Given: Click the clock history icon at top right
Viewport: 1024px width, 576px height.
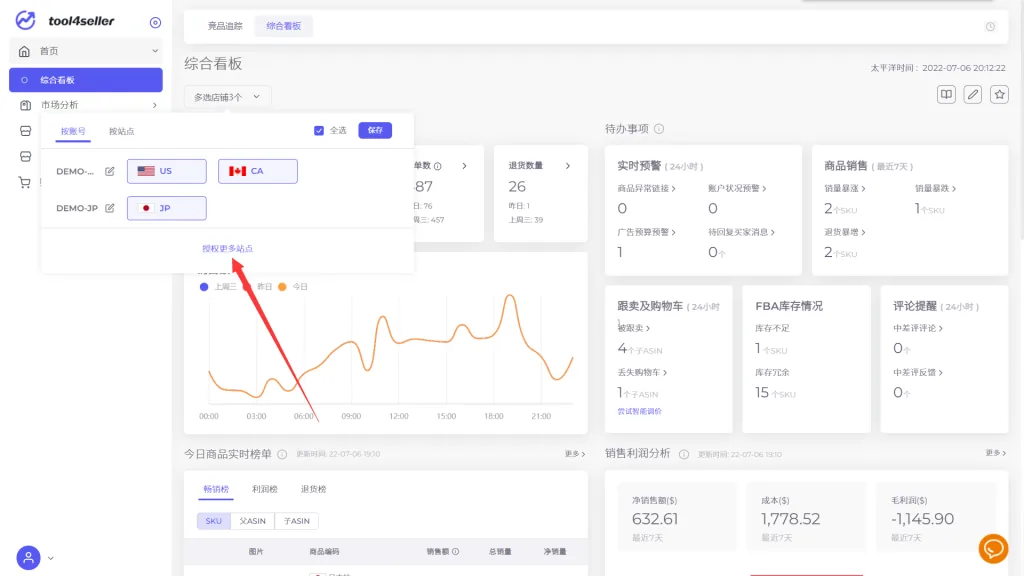Looking at the screenshot, I should pos(990,27).
